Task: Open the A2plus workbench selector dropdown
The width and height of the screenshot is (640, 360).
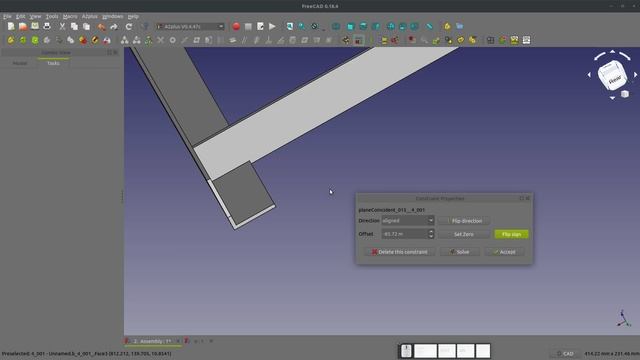Action: tap(190, 27)
